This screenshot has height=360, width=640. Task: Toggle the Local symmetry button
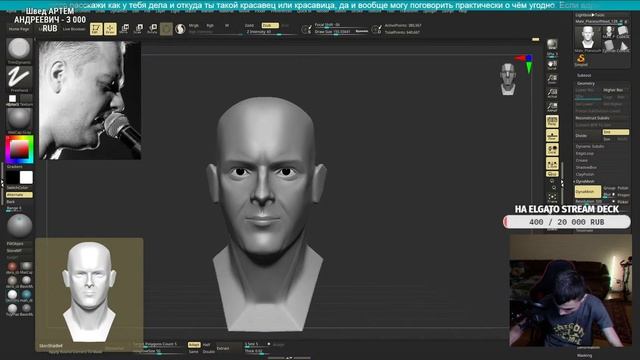click(552, 149)
